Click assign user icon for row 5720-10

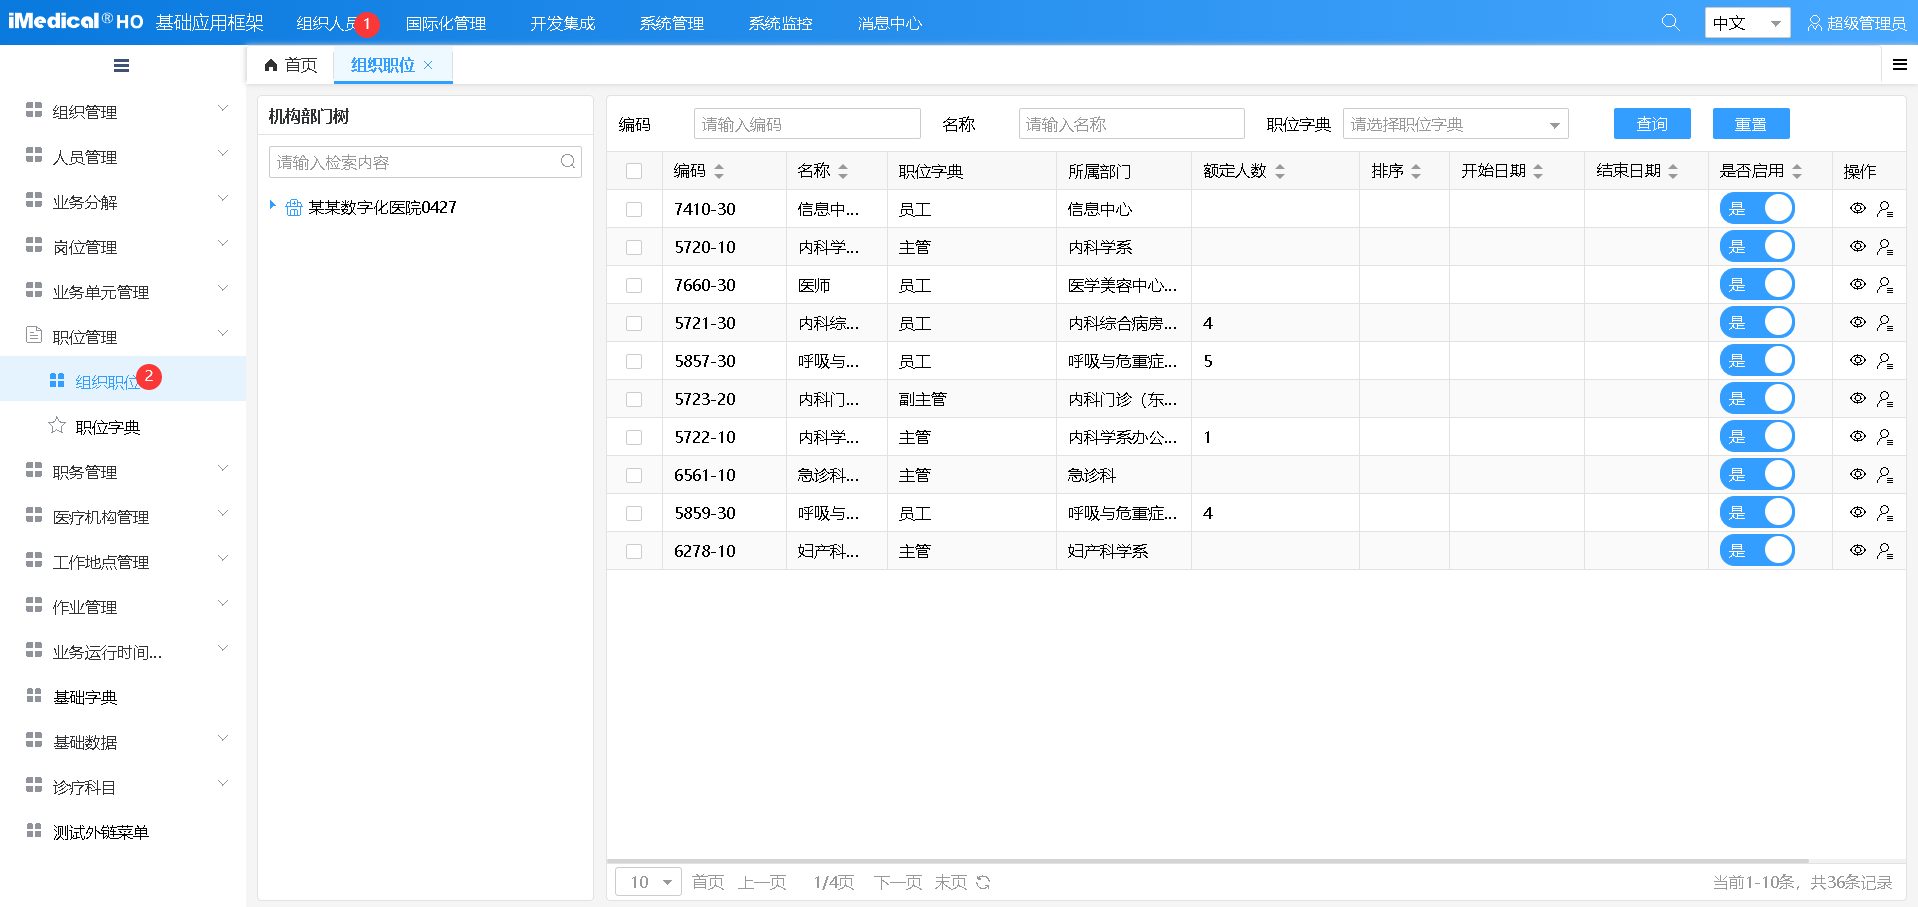pos(1885,247)
